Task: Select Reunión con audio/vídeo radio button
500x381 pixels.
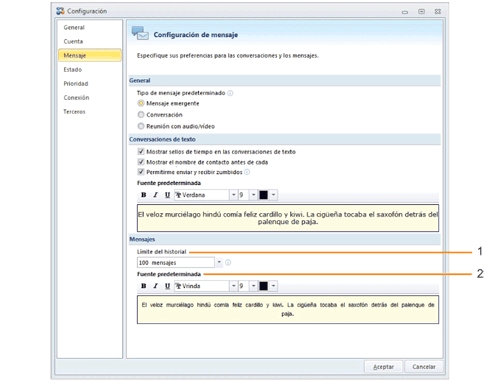Action: point(141,126)
